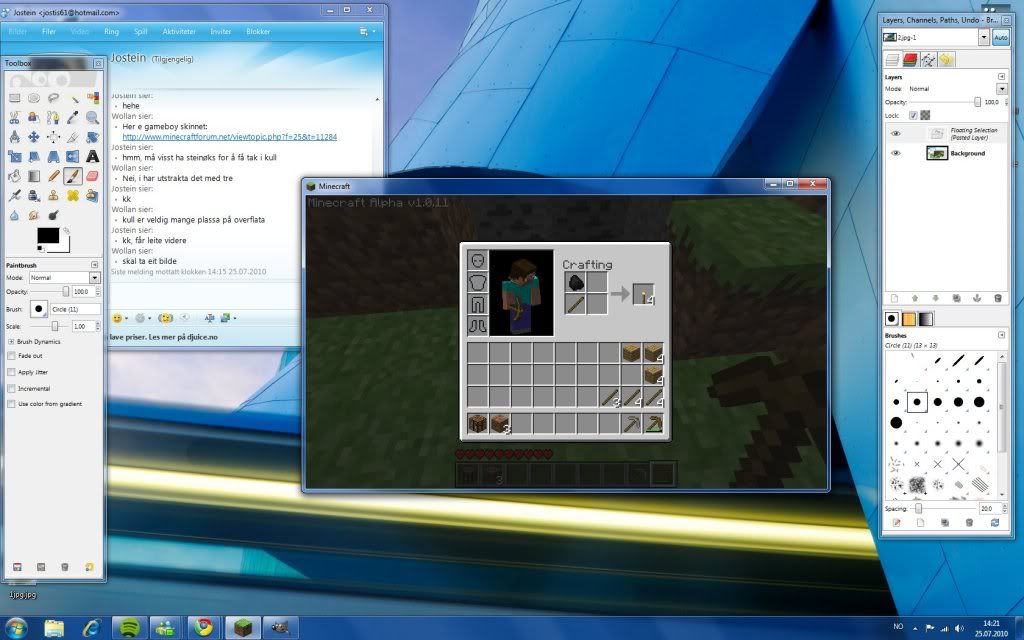The height and width of the screenshot is (640, 1024).
Task: Enable Use color from gradient checkbox
Action: pyautogui.click(x=11, y=404)
